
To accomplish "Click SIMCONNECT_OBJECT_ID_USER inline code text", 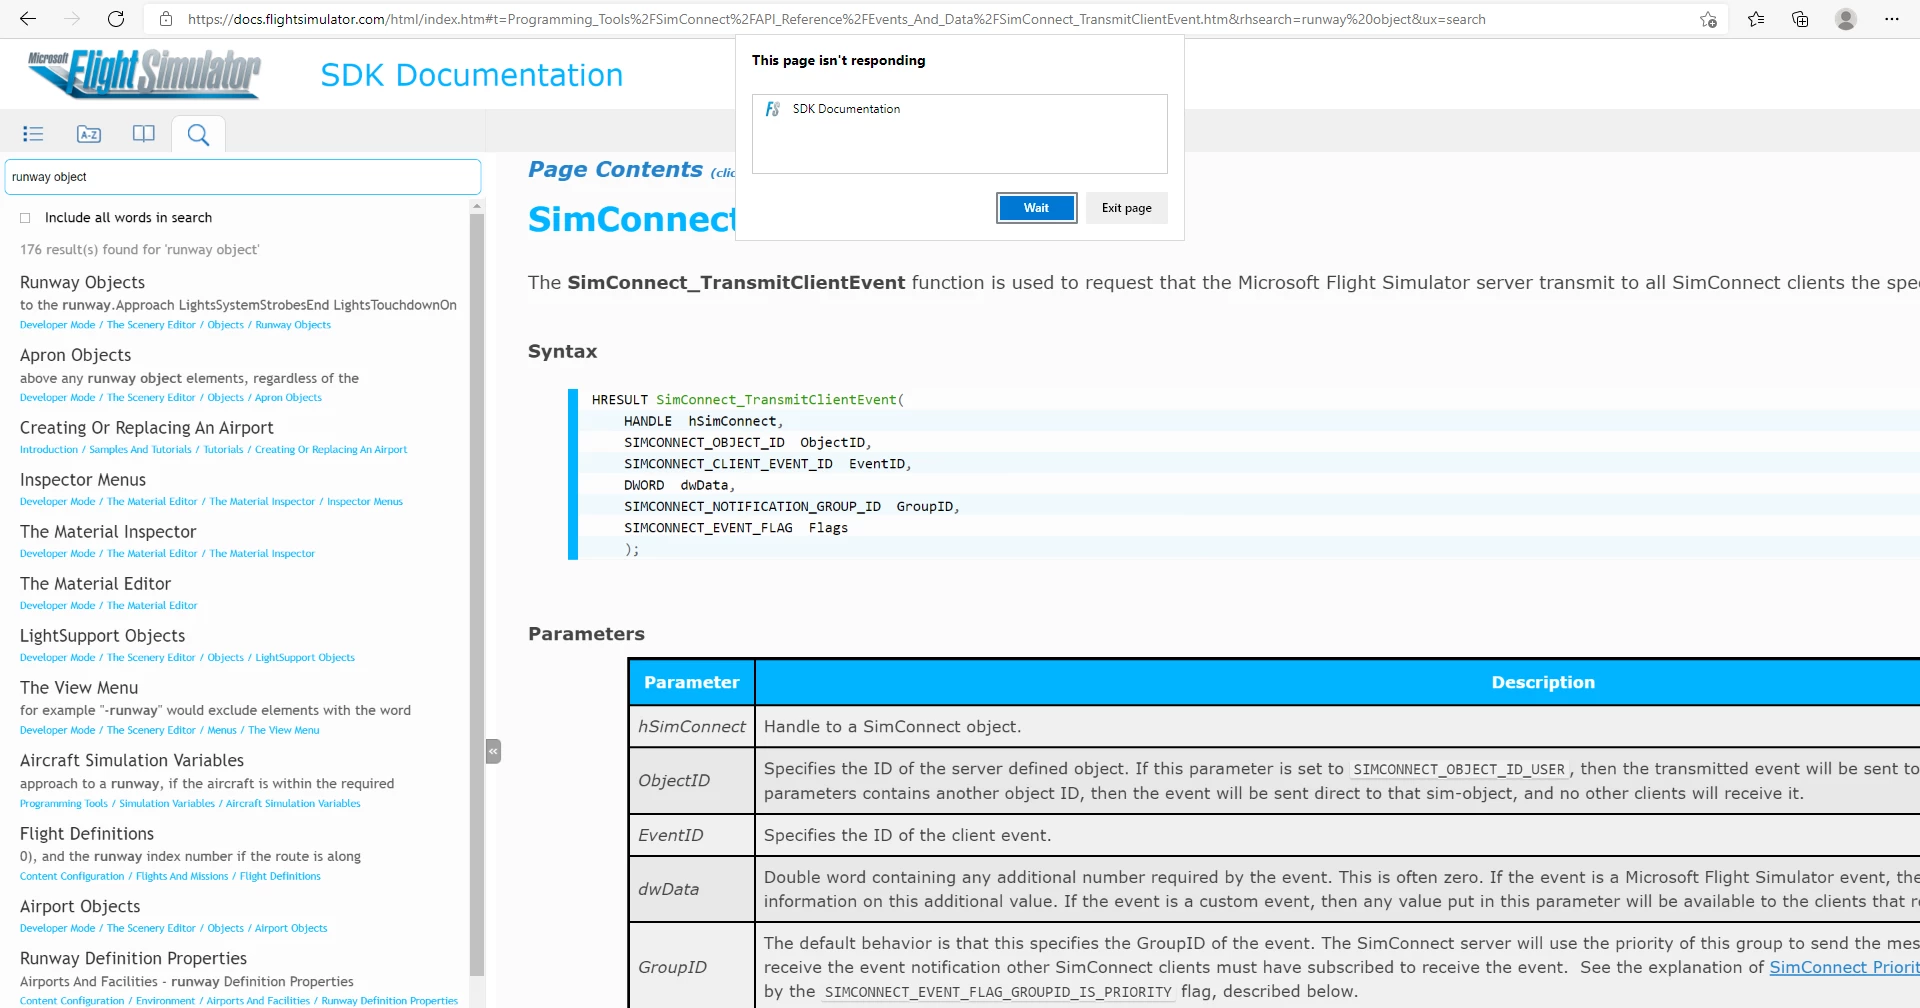I will tap(1458, 770).
